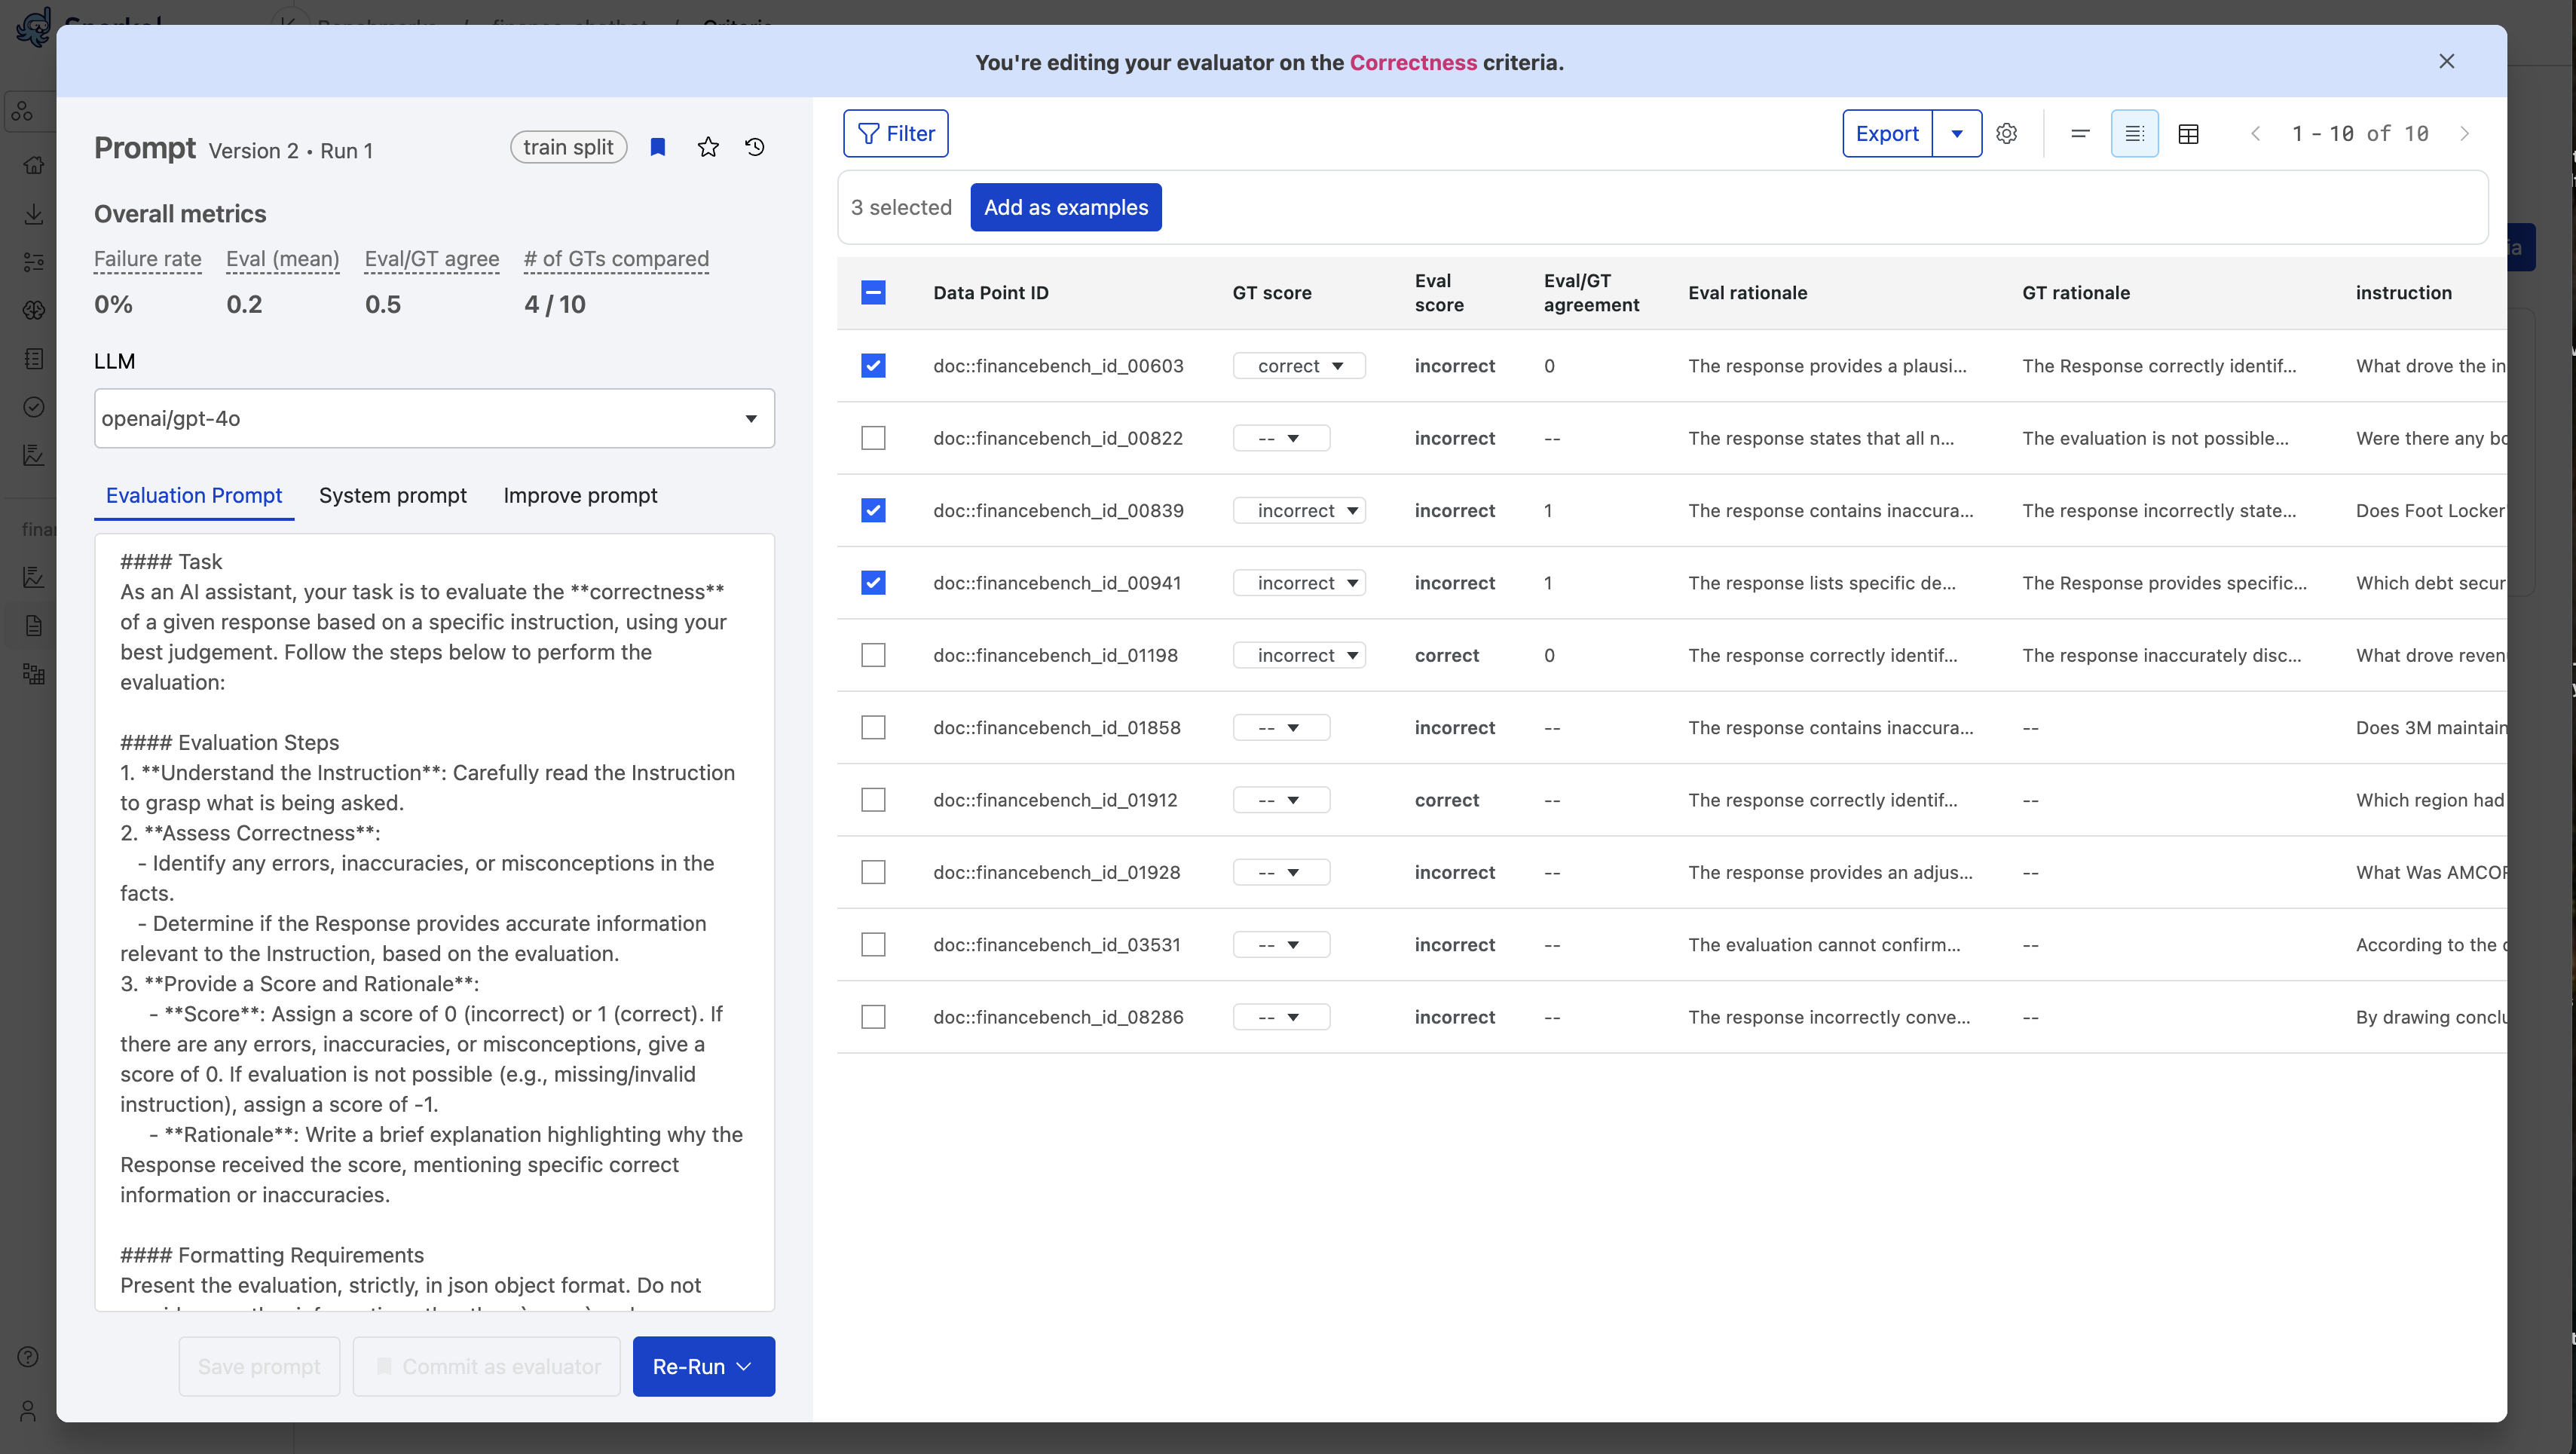This screenshot has height=1454, width=2576.
Task: Open GT score dropdown for id_01928
Action: click(1281, 872)
